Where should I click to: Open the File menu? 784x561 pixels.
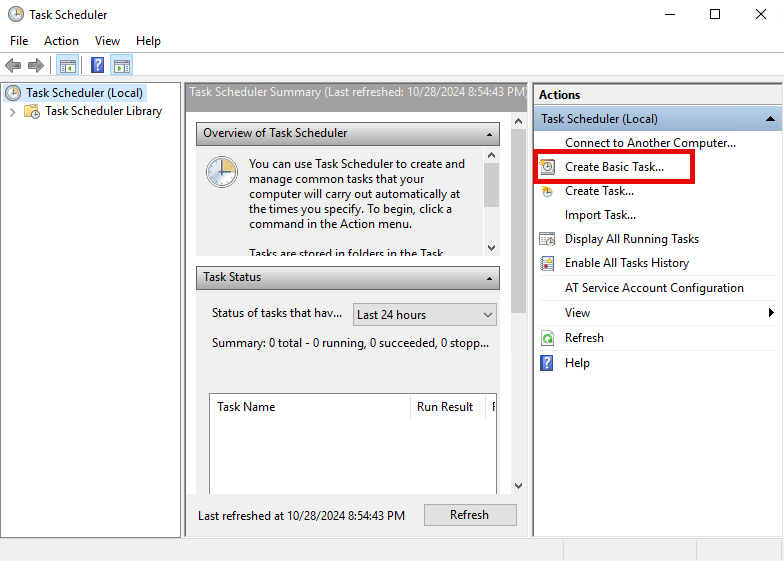pyautogui.click(x=19, y=41)
